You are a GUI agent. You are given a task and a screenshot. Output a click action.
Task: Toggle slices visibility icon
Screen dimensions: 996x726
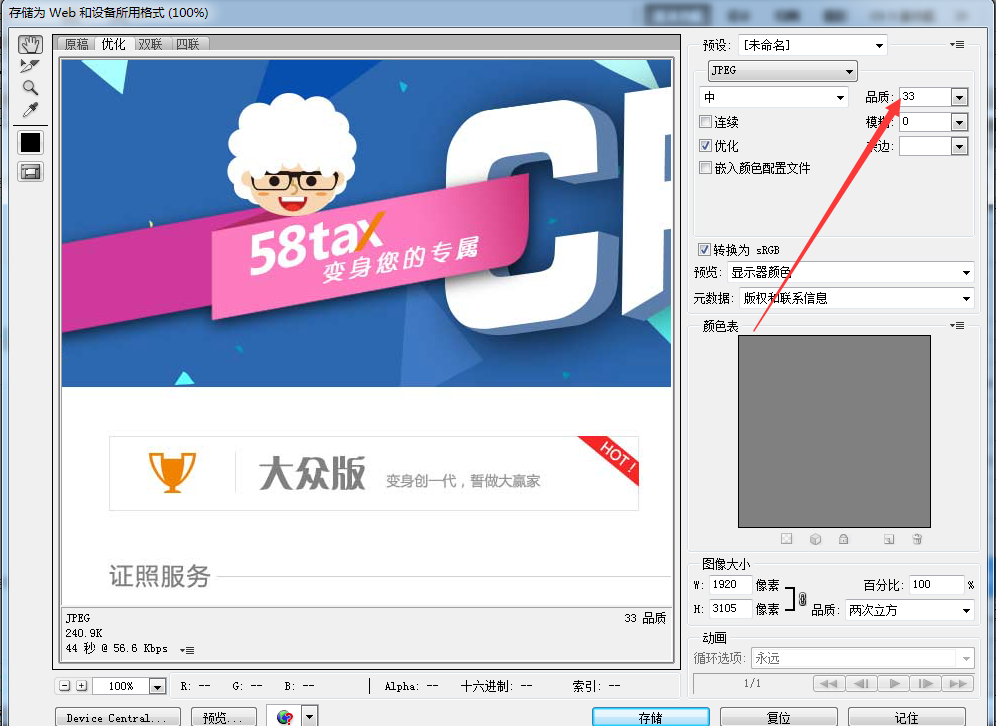coord(30,171)
